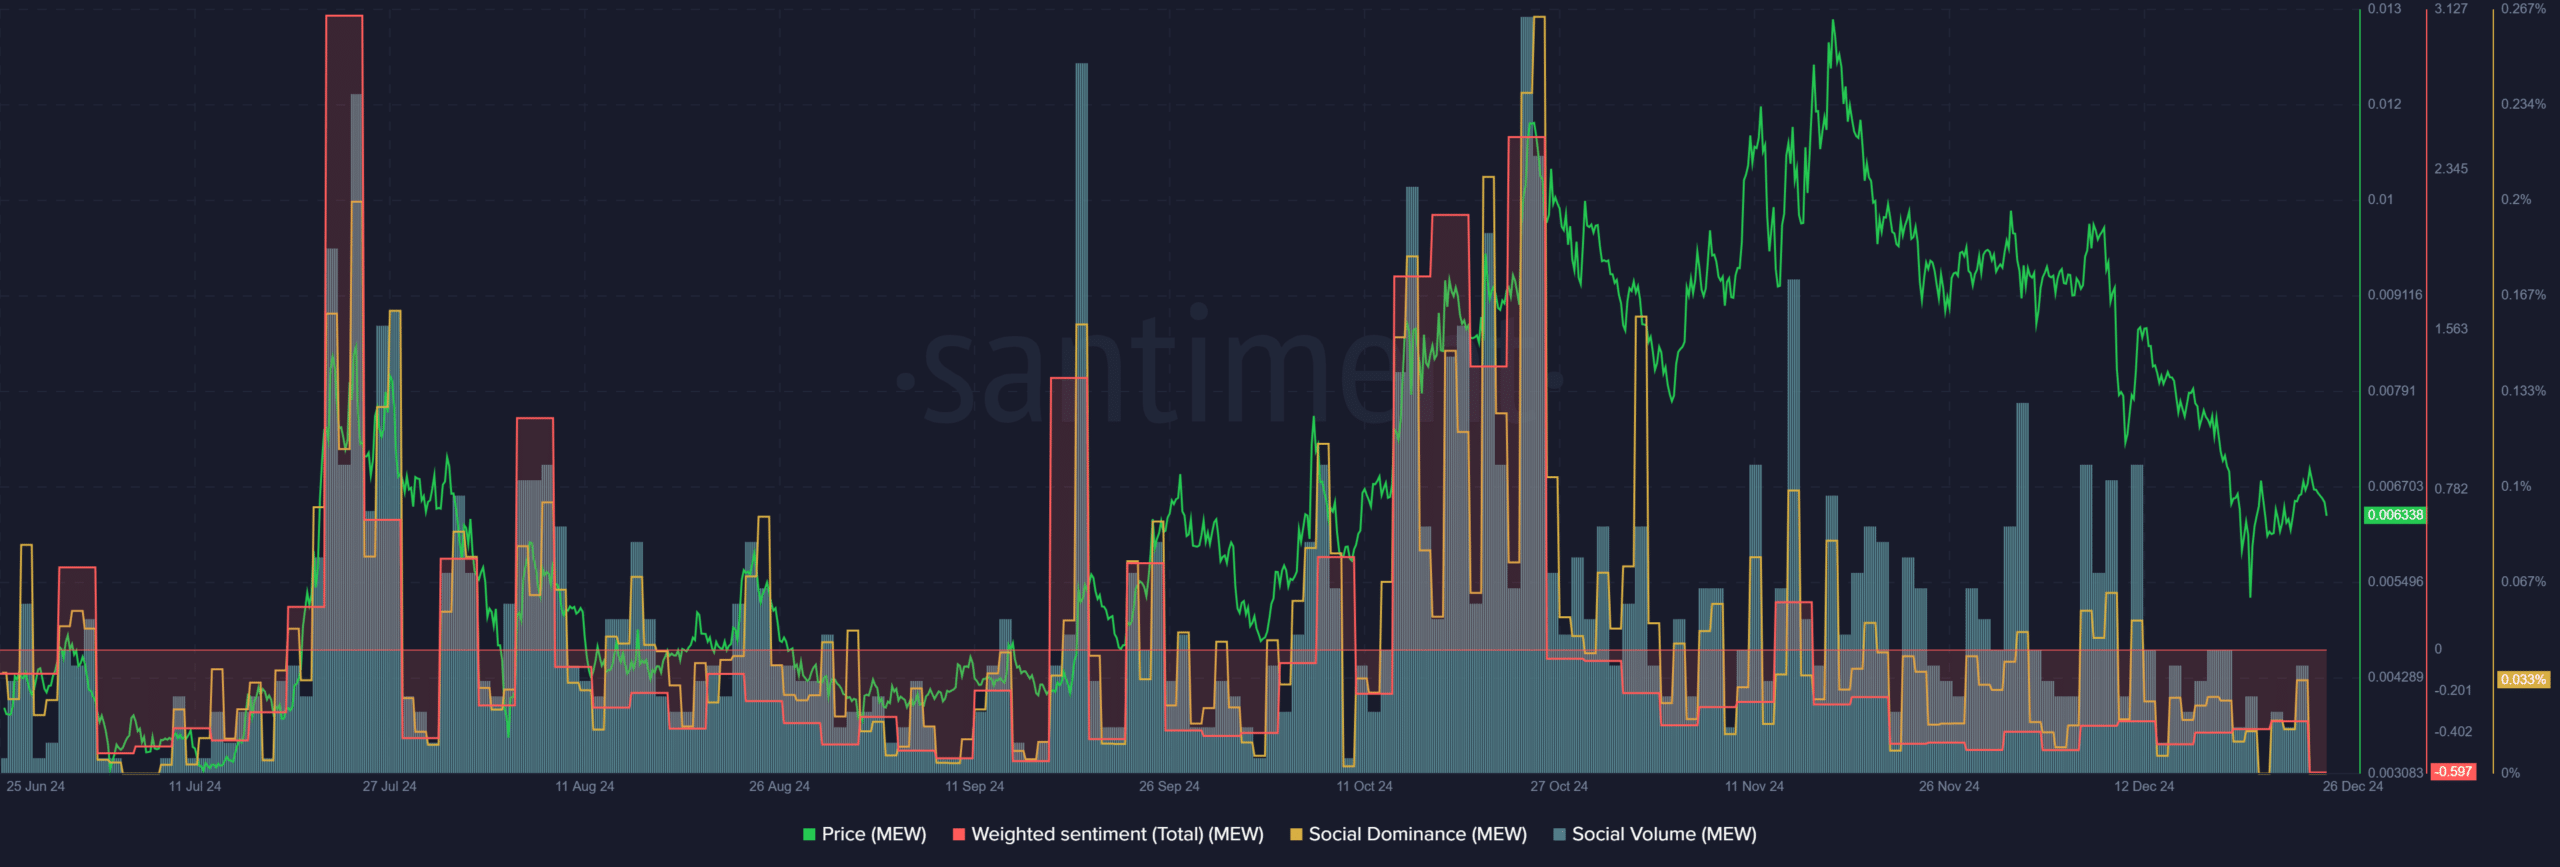Viewport: 2560px width, 867px height.
Task: Click the 26 Sep 24 date label
Action: [x=1169, y=786]
